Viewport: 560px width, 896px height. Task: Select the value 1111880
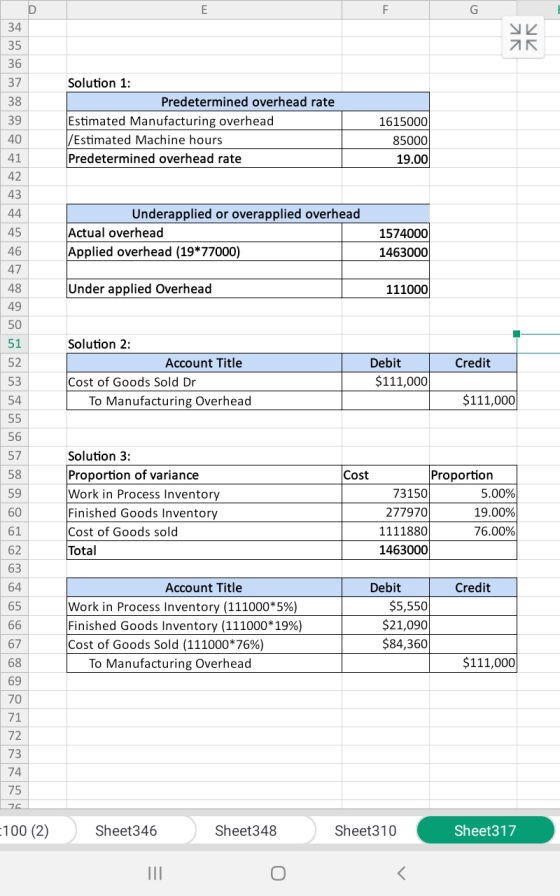tap(386, 531)
